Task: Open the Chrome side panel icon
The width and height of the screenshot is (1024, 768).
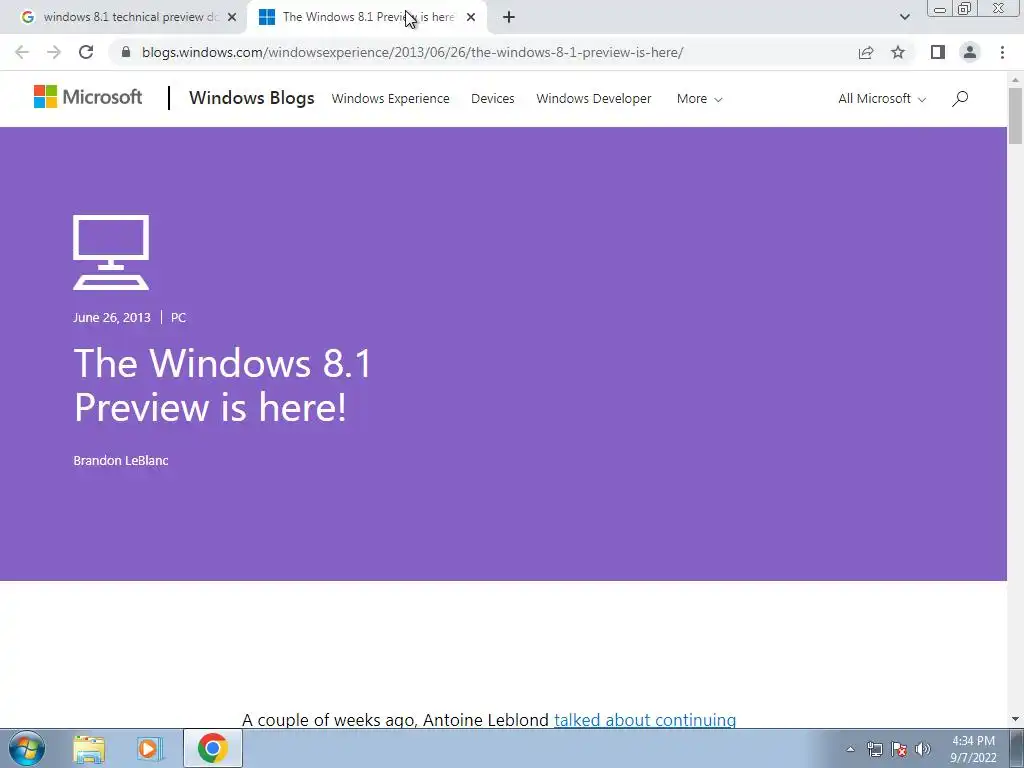Action: pos(938,52)
